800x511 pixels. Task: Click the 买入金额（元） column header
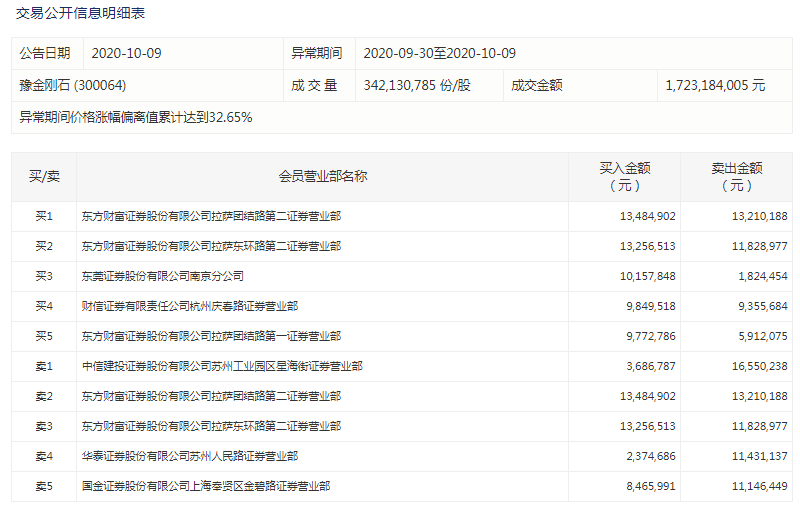(624, 176)
